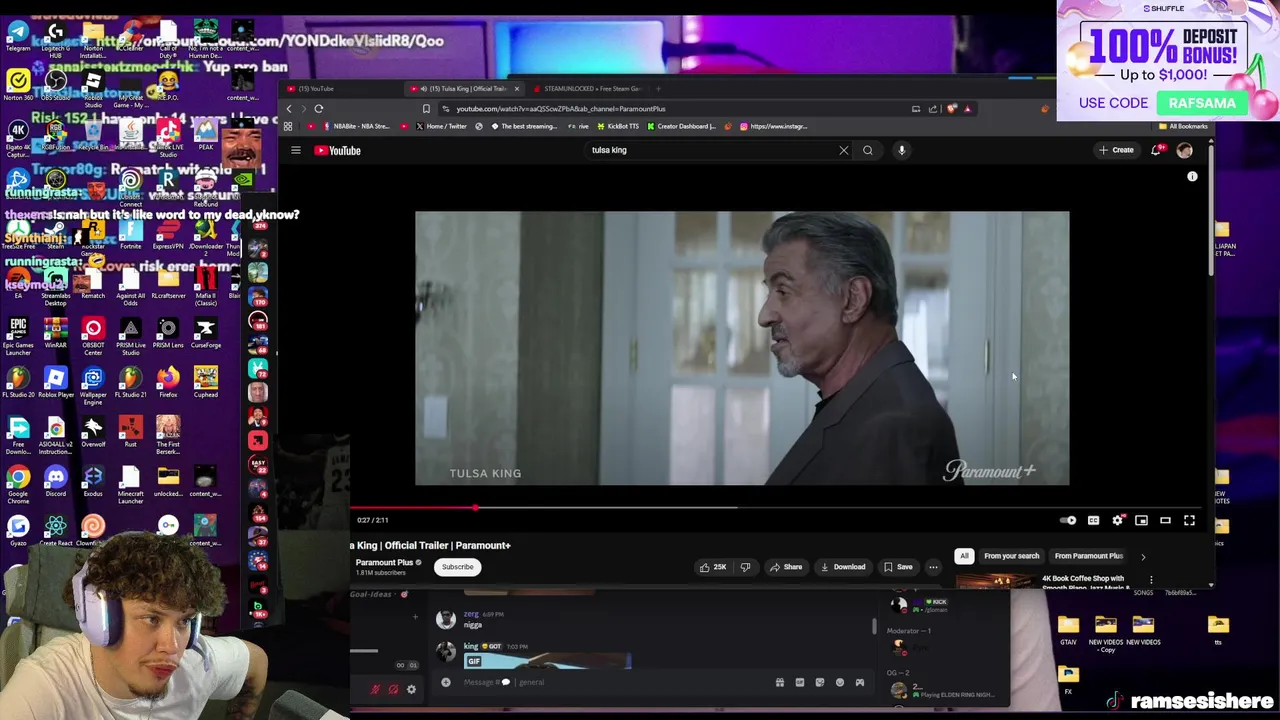The width and height of the screenshot is (1280, 720).
Task: Switch to theater mode
Action: [1165, 520]
